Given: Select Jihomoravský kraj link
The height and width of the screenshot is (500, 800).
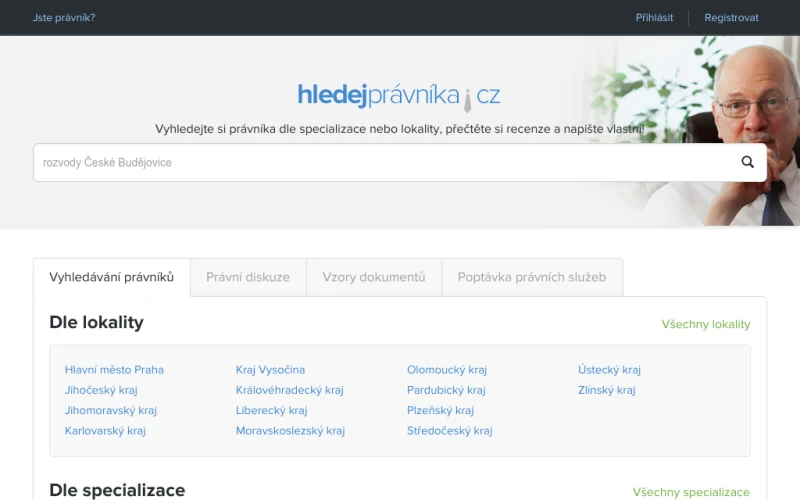Looking at the screenshot, I should pyautogui.click(x=111, y=411).
